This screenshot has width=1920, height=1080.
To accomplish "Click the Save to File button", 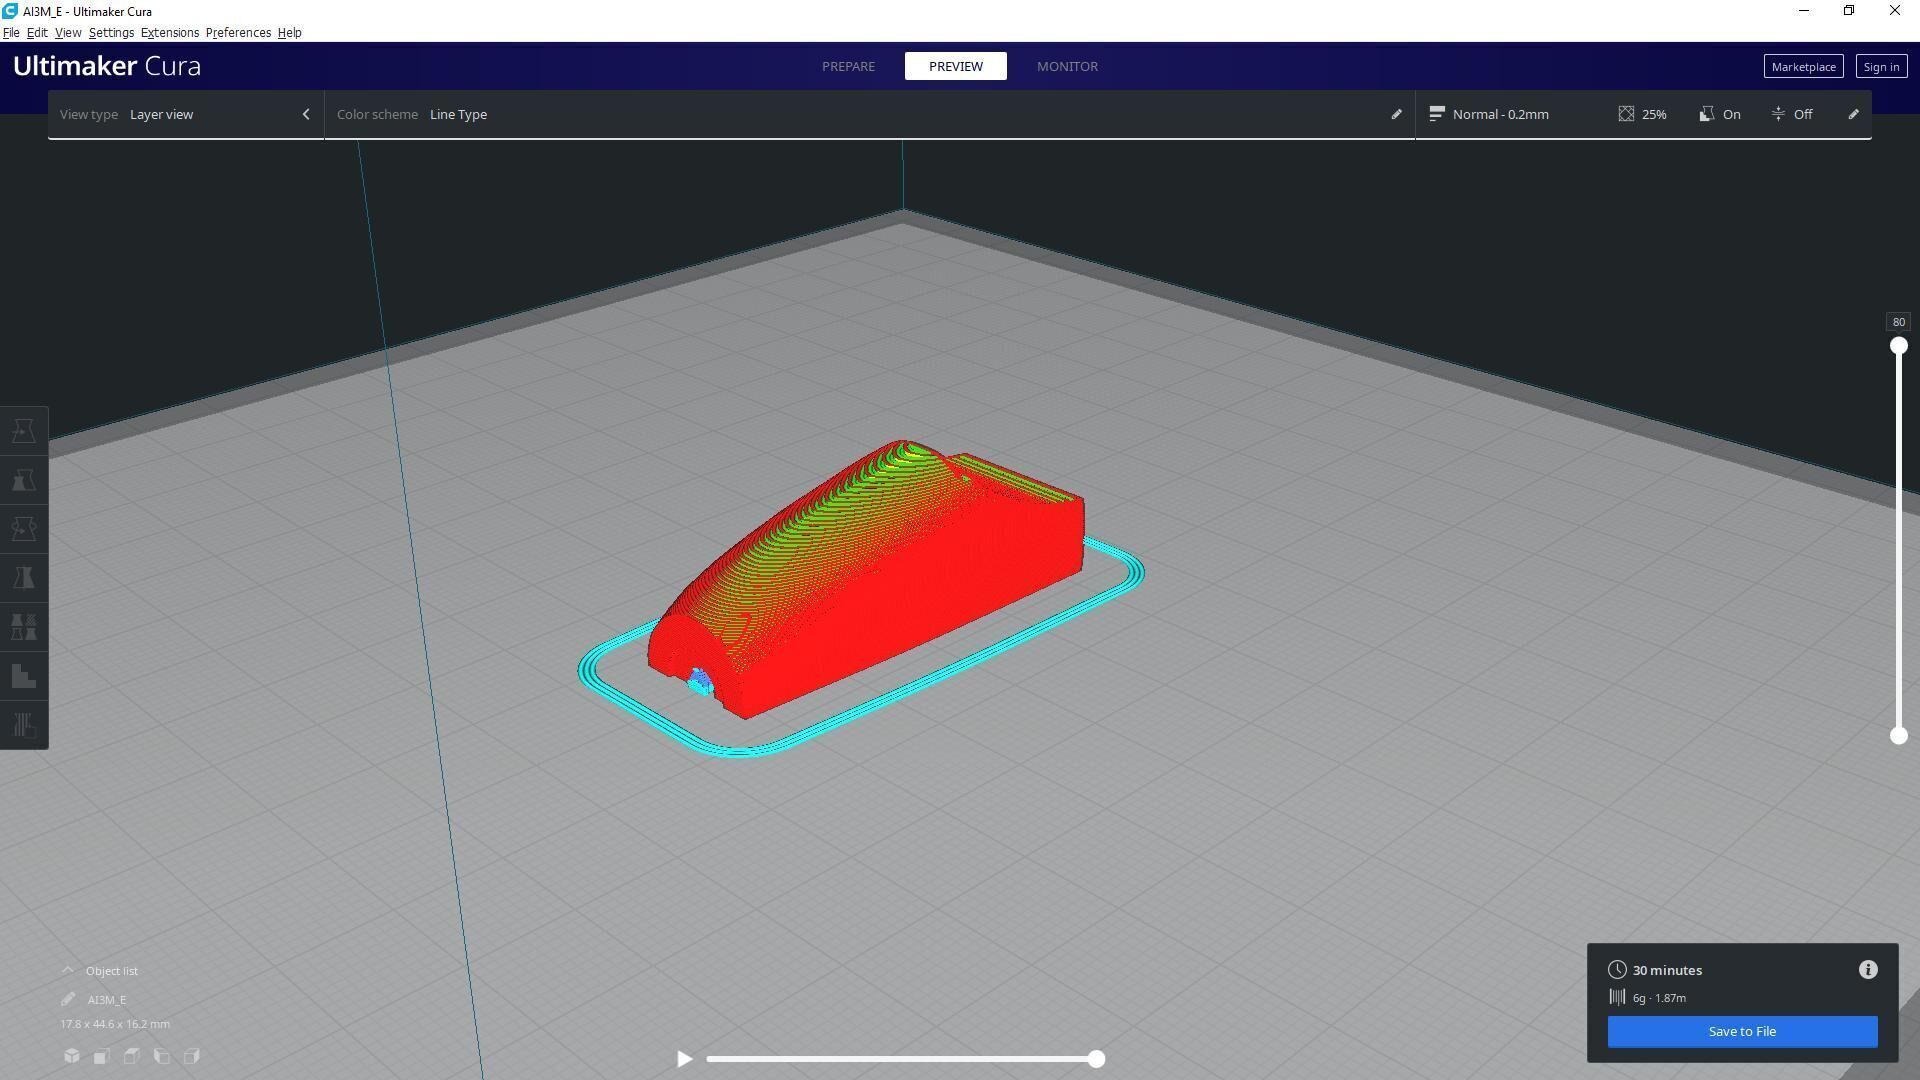I will point(1741,1031).
